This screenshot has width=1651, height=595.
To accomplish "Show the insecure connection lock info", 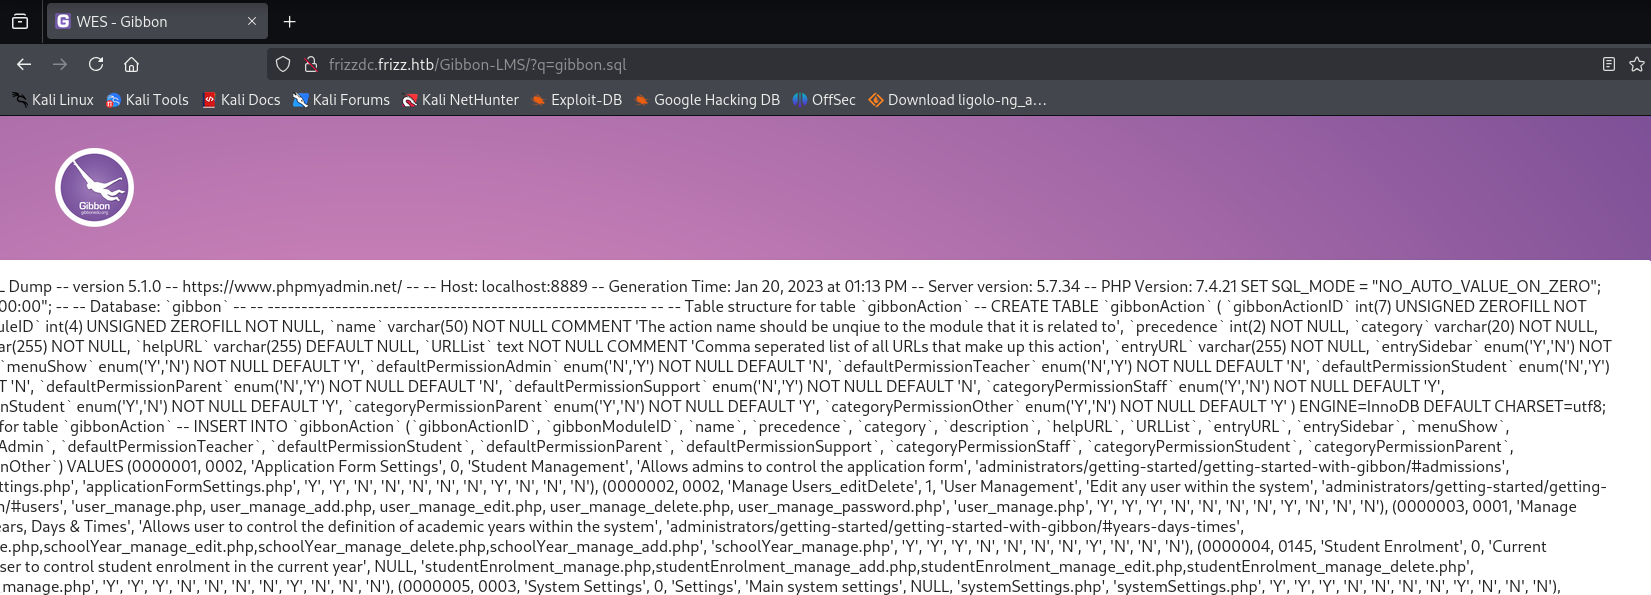I will [x=311, y=64].
